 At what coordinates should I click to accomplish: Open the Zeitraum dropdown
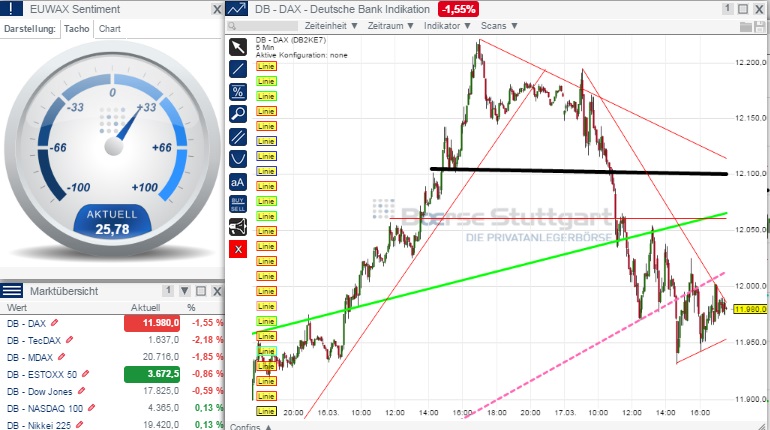391,26
